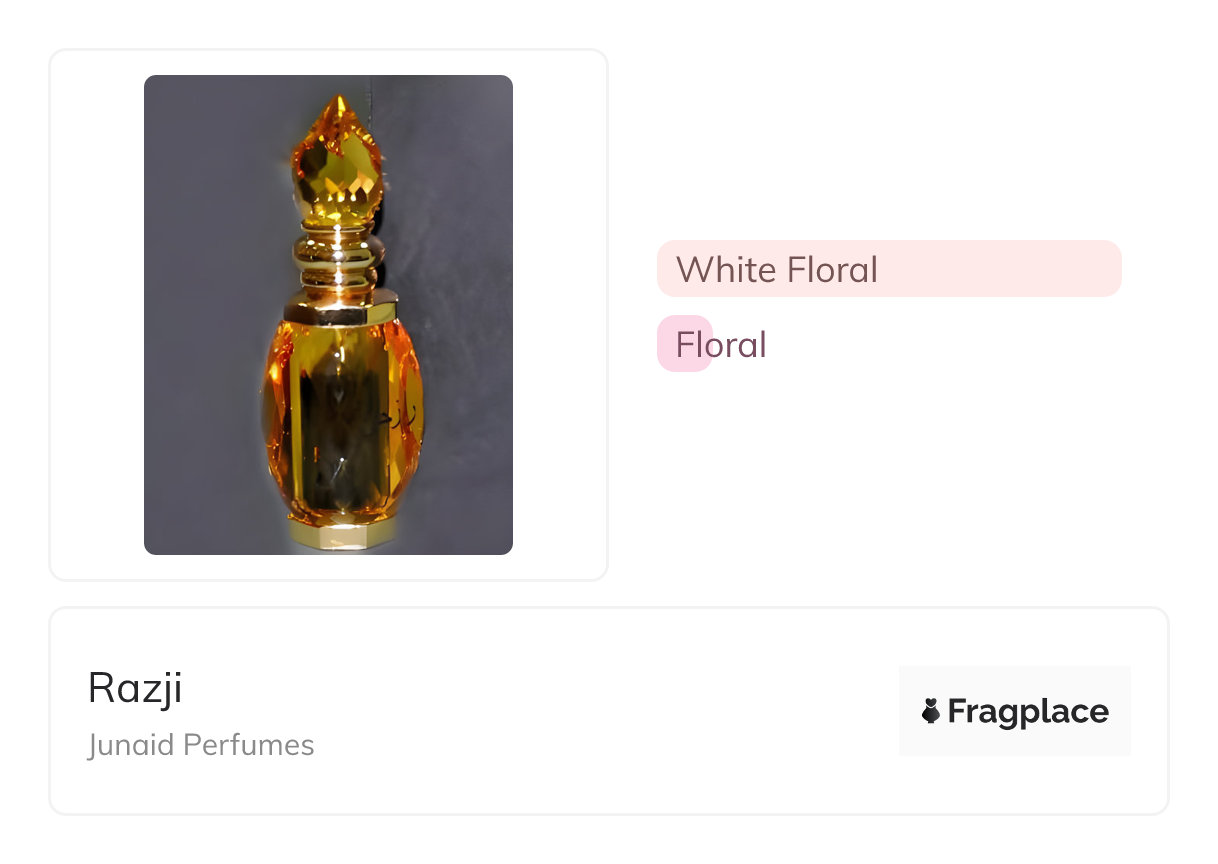The image size is (1218, 864).
Task: Click the White Floral text label
Action: click(x=776, y=269)
